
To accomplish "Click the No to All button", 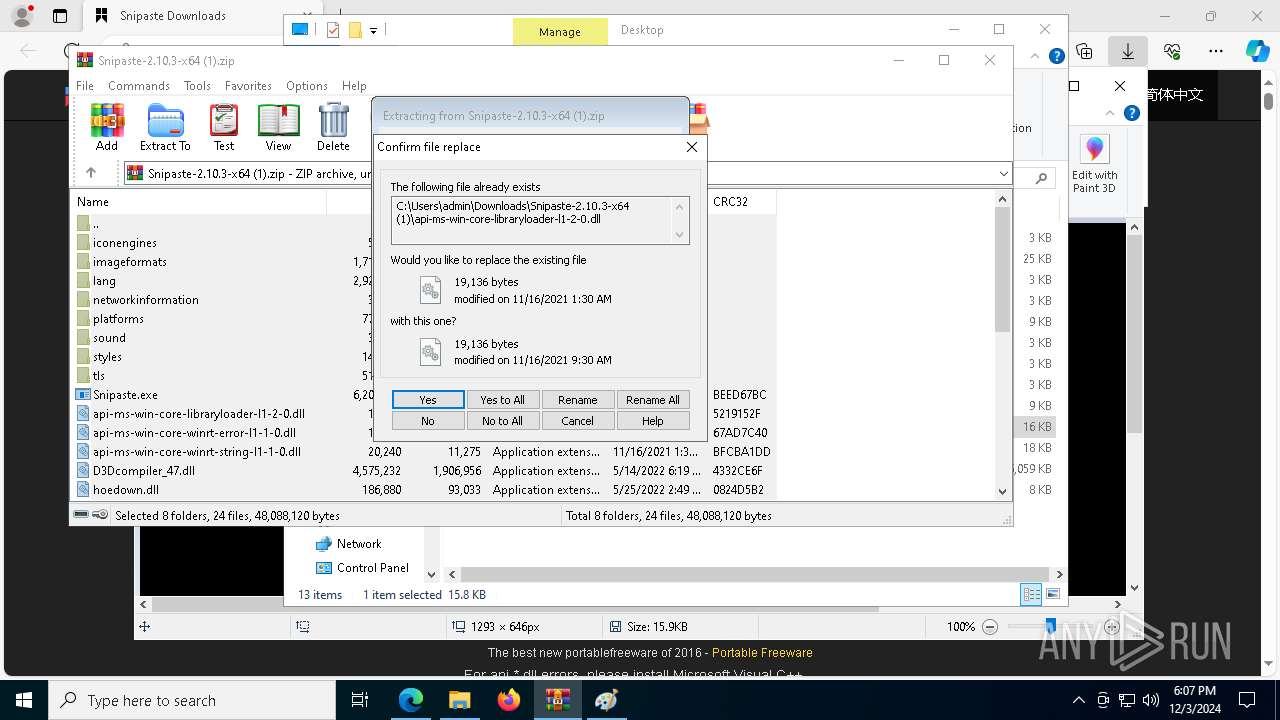I will point(502,421).
